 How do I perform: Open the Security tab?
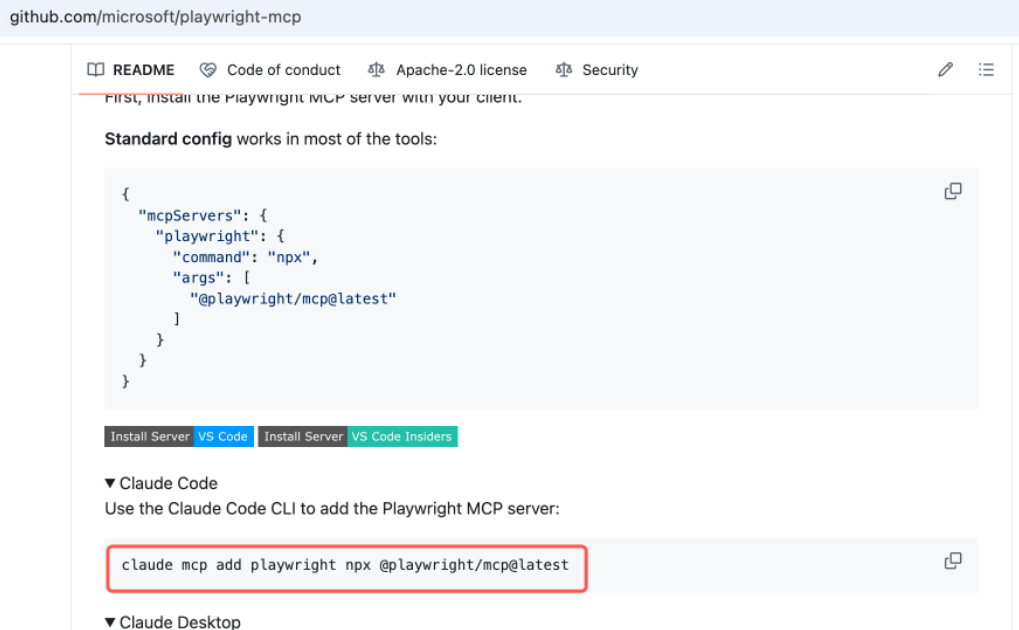(597, 70)
